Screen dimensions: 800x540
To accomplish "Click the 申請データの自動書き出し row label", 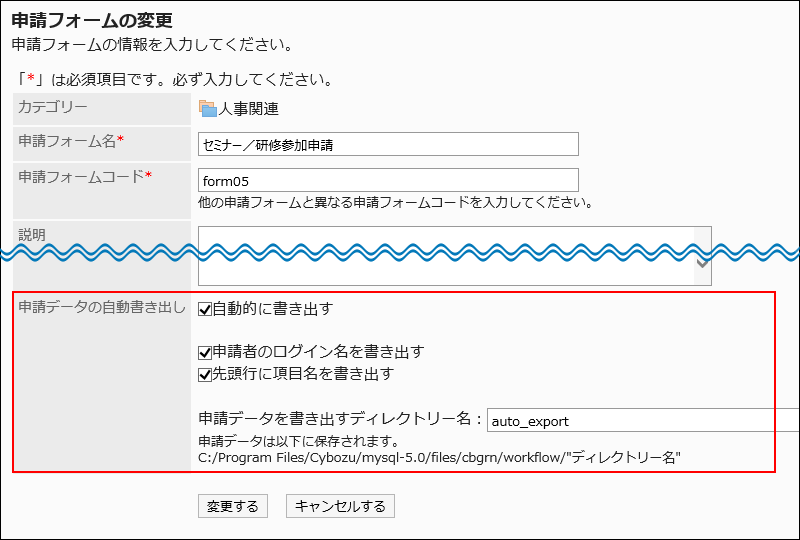I will click(102, 307).
